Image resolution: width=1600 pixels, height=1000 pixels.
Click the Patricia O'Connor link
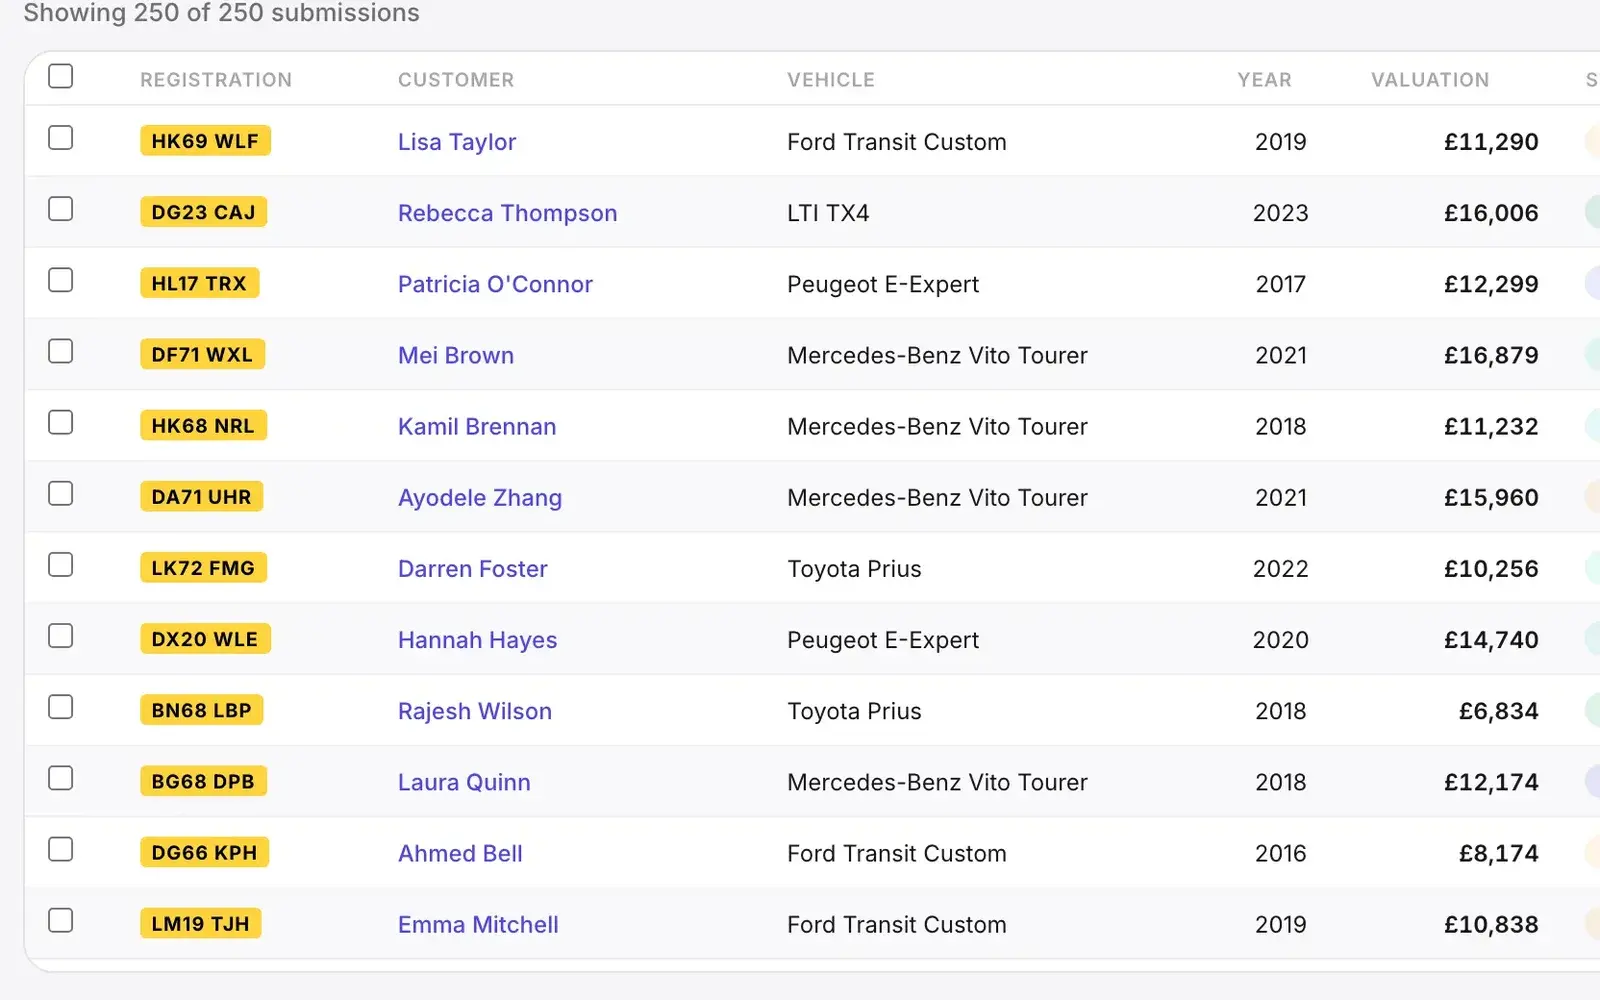tap(495, 284)
